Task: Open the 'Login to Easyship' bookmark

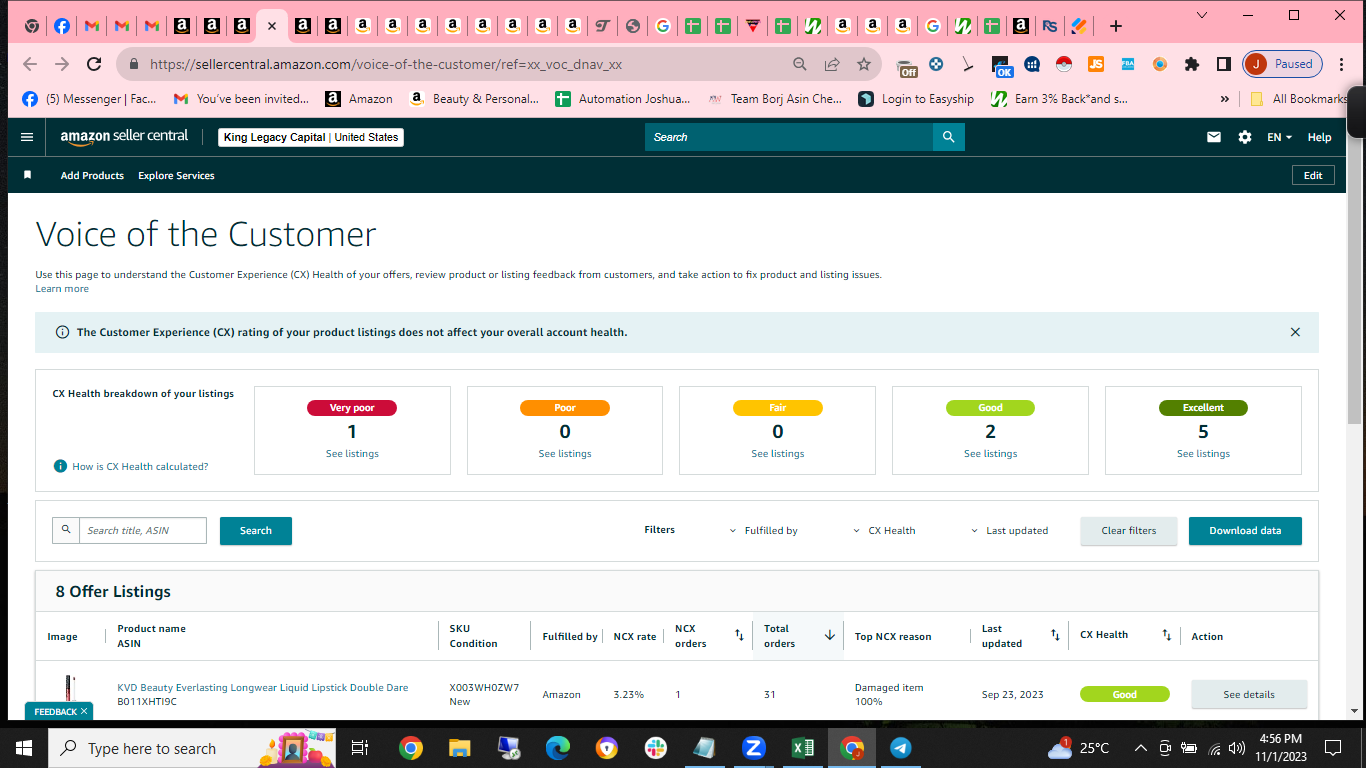Action: pyautogui.click(x=916, y=99)
